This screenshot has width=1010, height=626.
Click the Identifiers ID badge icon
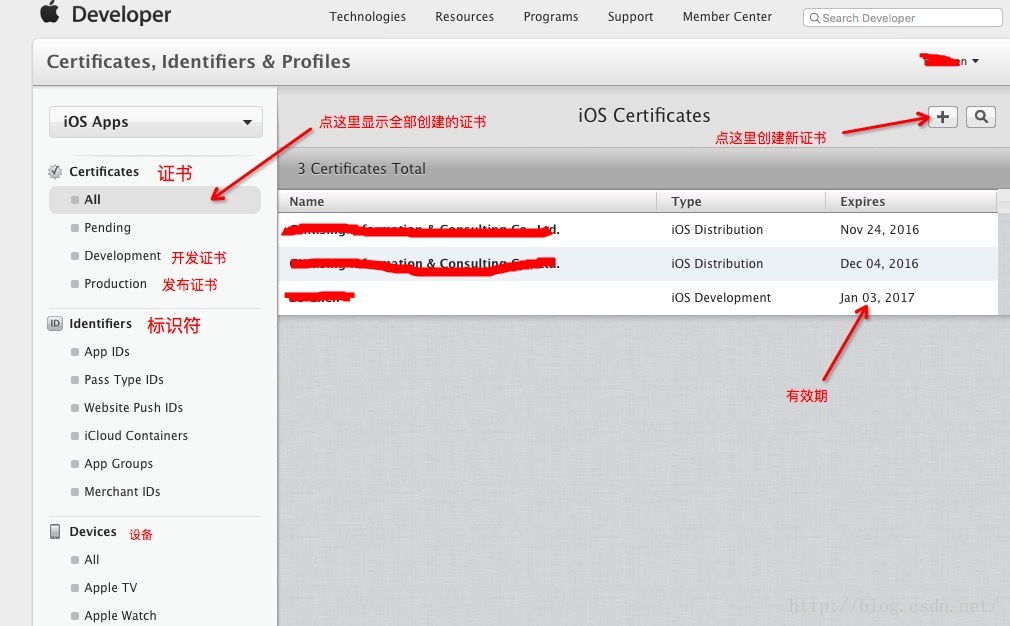pos(55,323)
